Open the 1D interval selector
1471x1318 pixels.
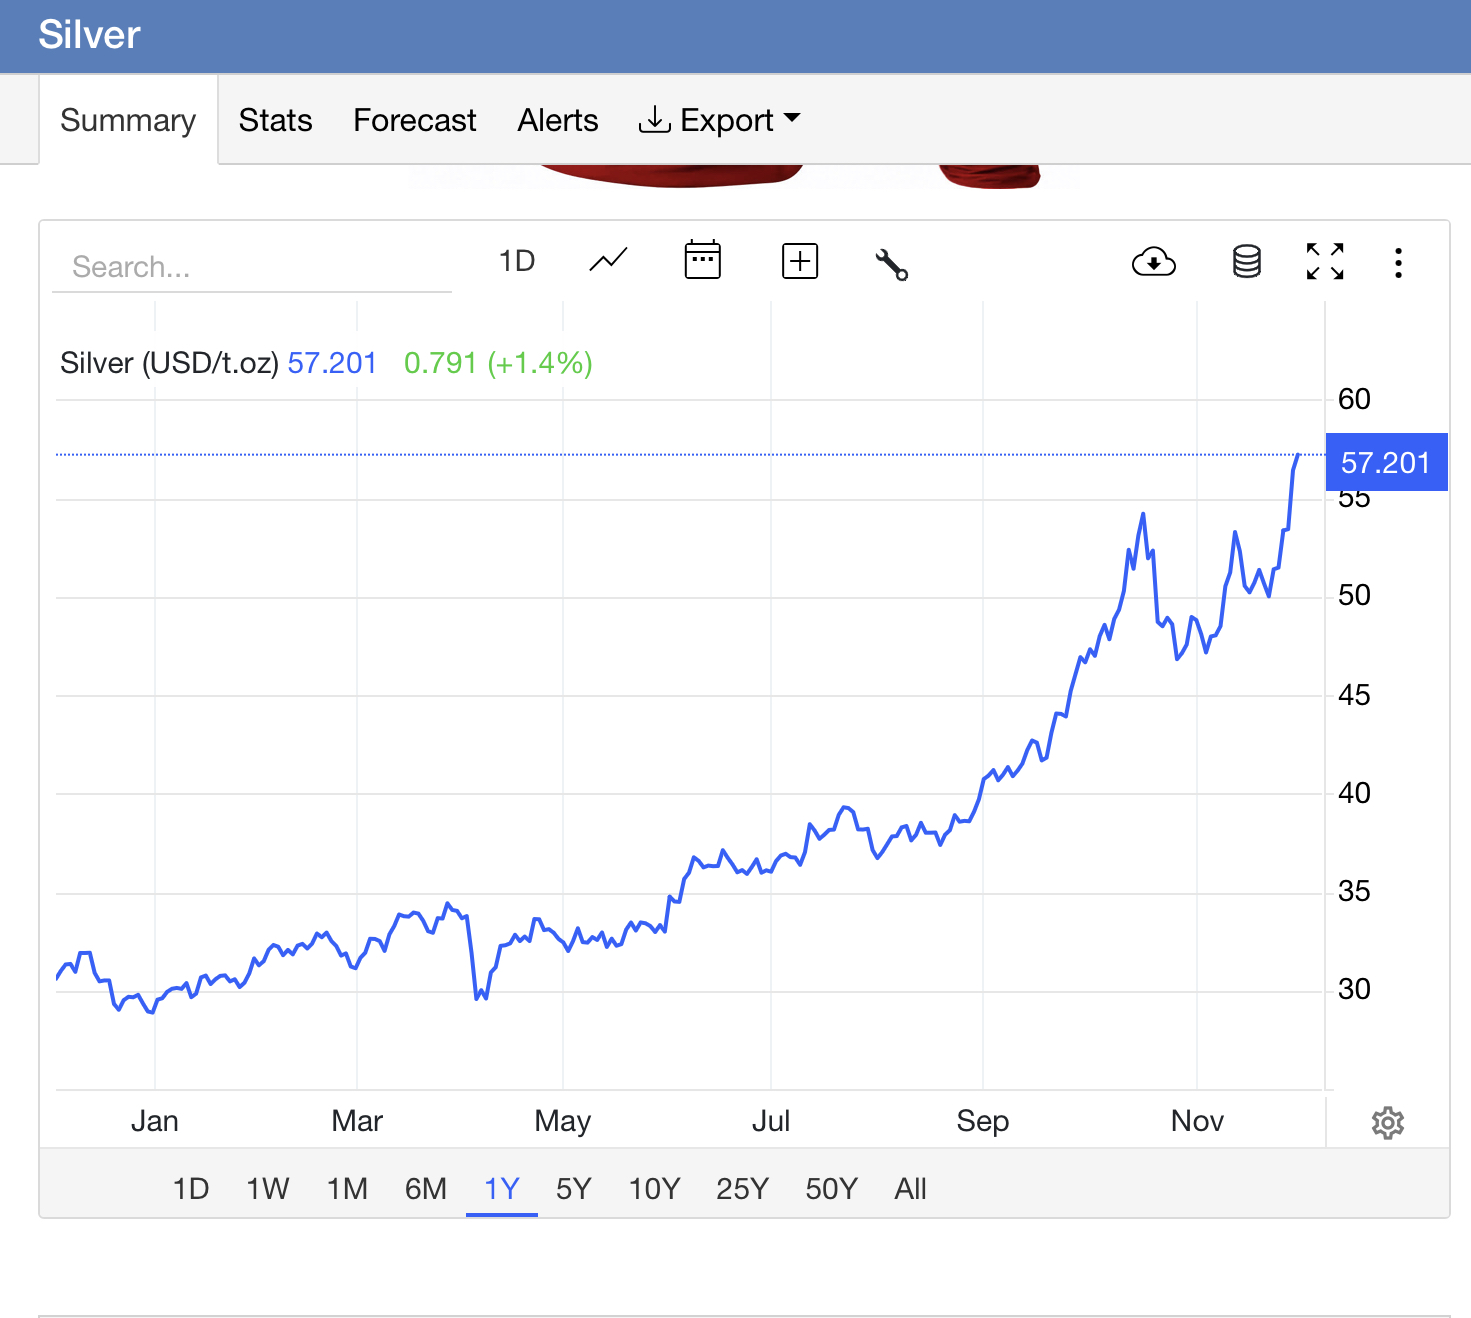pyautogui.click(x=517, y=261)
